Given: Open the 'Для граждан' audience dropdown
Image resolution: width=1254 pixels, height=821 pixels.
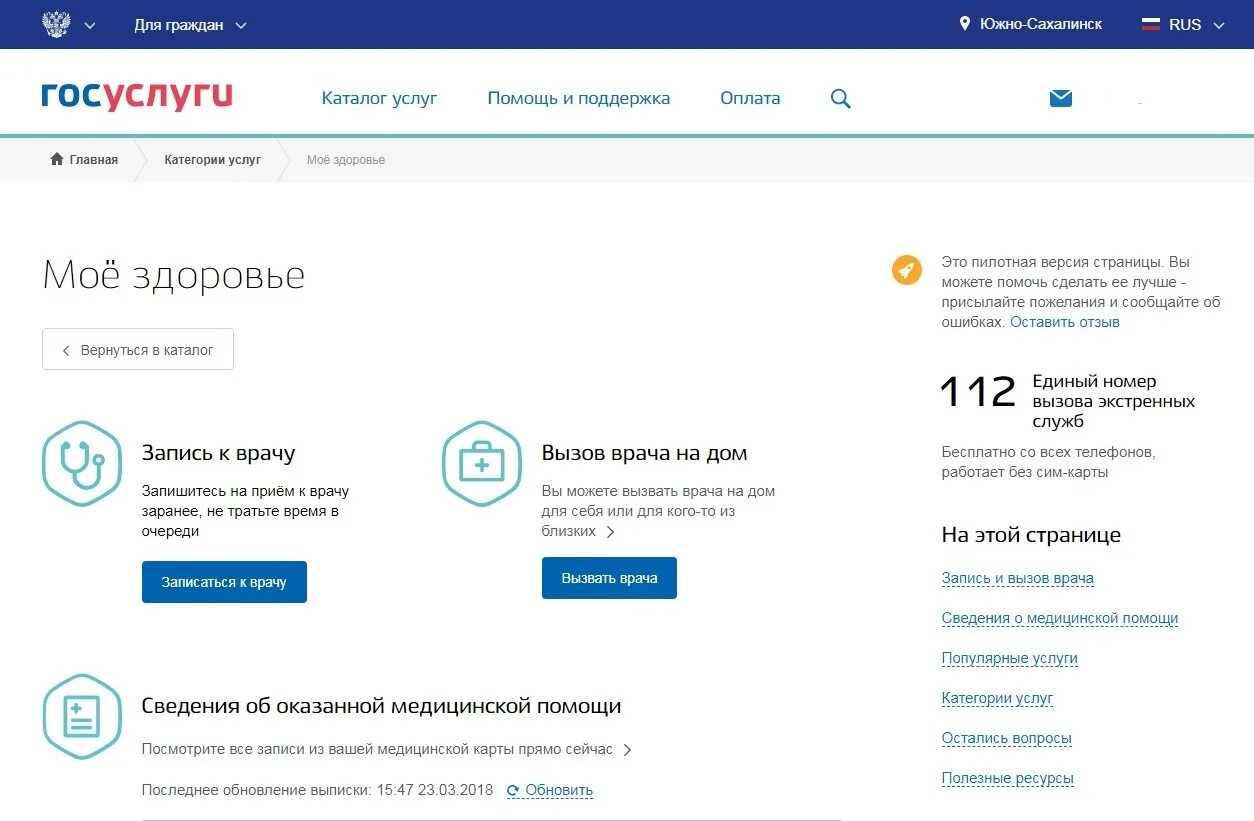Looking at the screenshot, I should (190, 25).
